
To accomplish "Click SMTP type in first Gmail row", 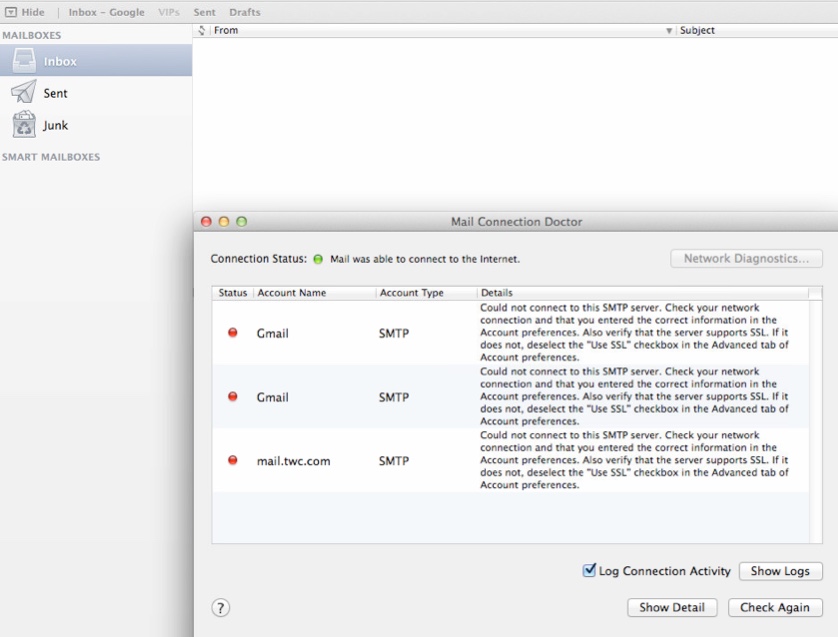I will tap(394, 333).
